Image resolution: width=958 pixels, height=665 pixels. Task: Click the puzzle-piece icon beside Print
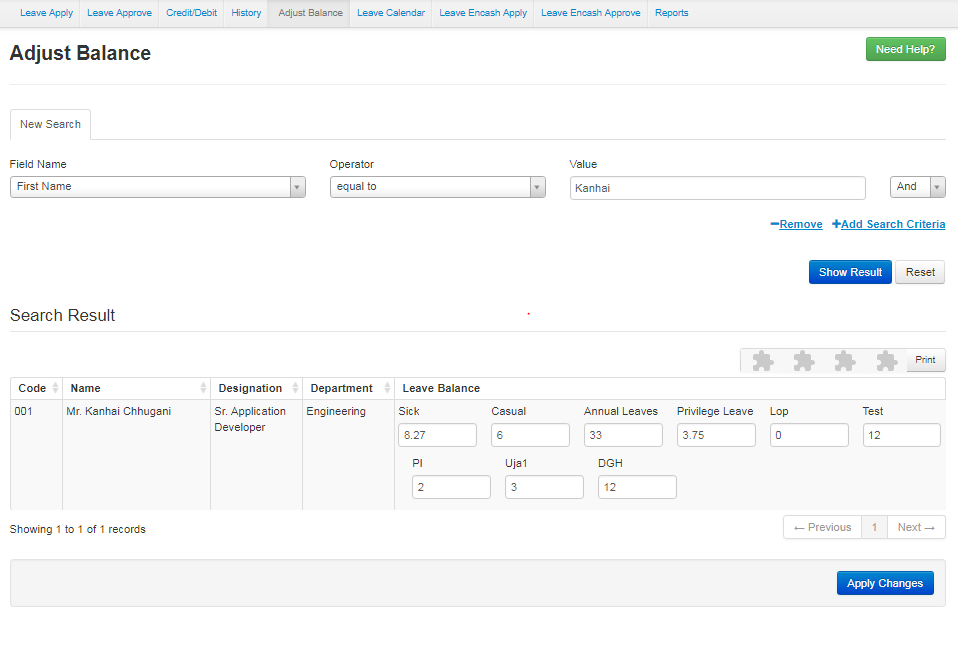pos(886,361)
